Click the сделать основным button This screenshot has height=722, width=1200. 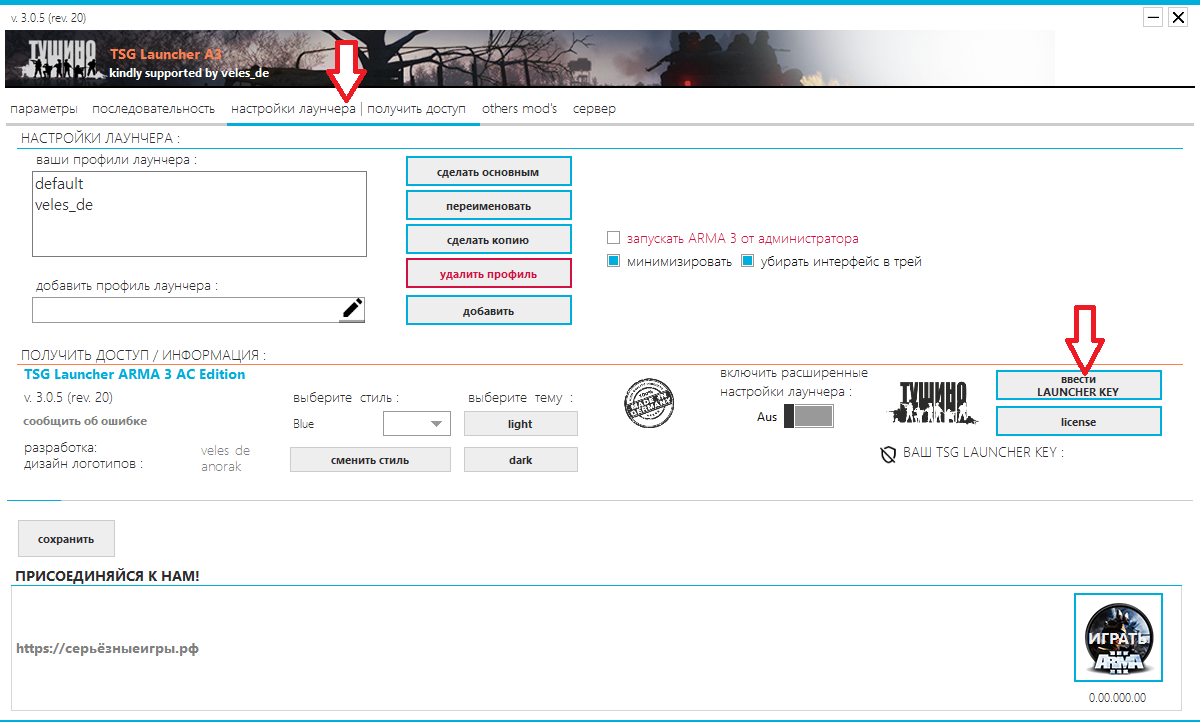click(488, 171)
